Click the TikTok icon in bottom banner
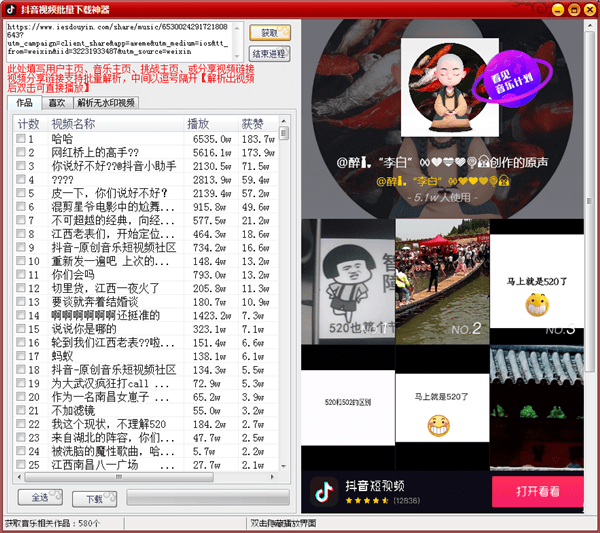This screenshot has height=533, width=600. (324, 492)
